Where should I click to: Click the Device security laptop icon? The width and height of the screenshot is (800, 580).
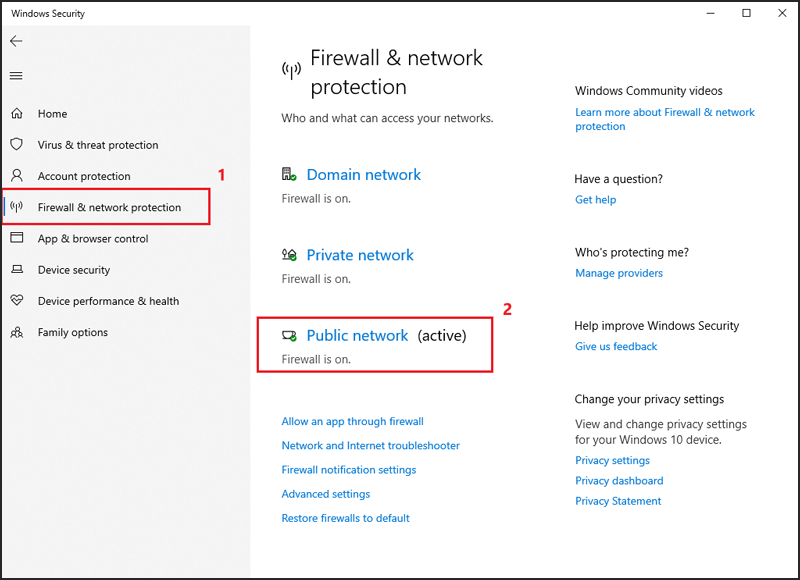coord(17,269)
